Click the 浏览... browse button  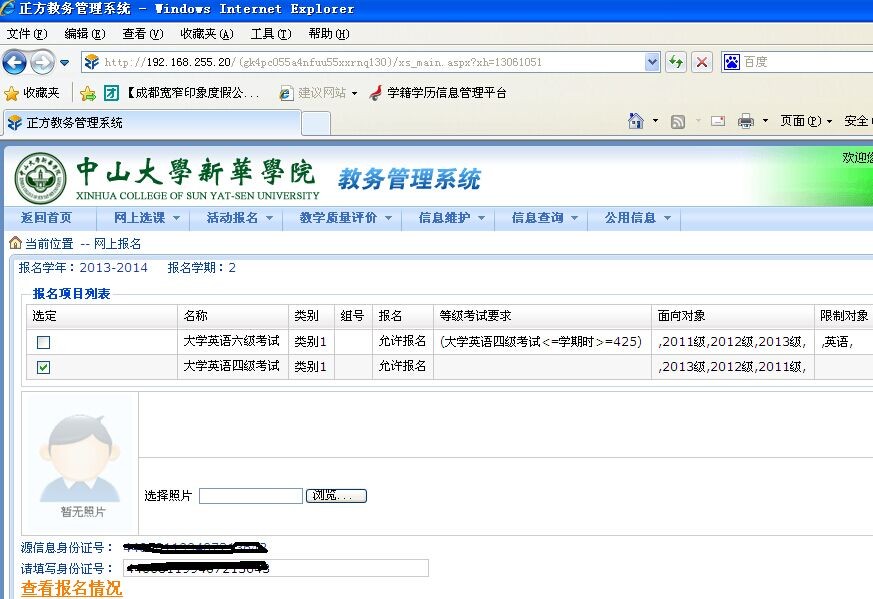pyautogui.click(x=336, y=496)
